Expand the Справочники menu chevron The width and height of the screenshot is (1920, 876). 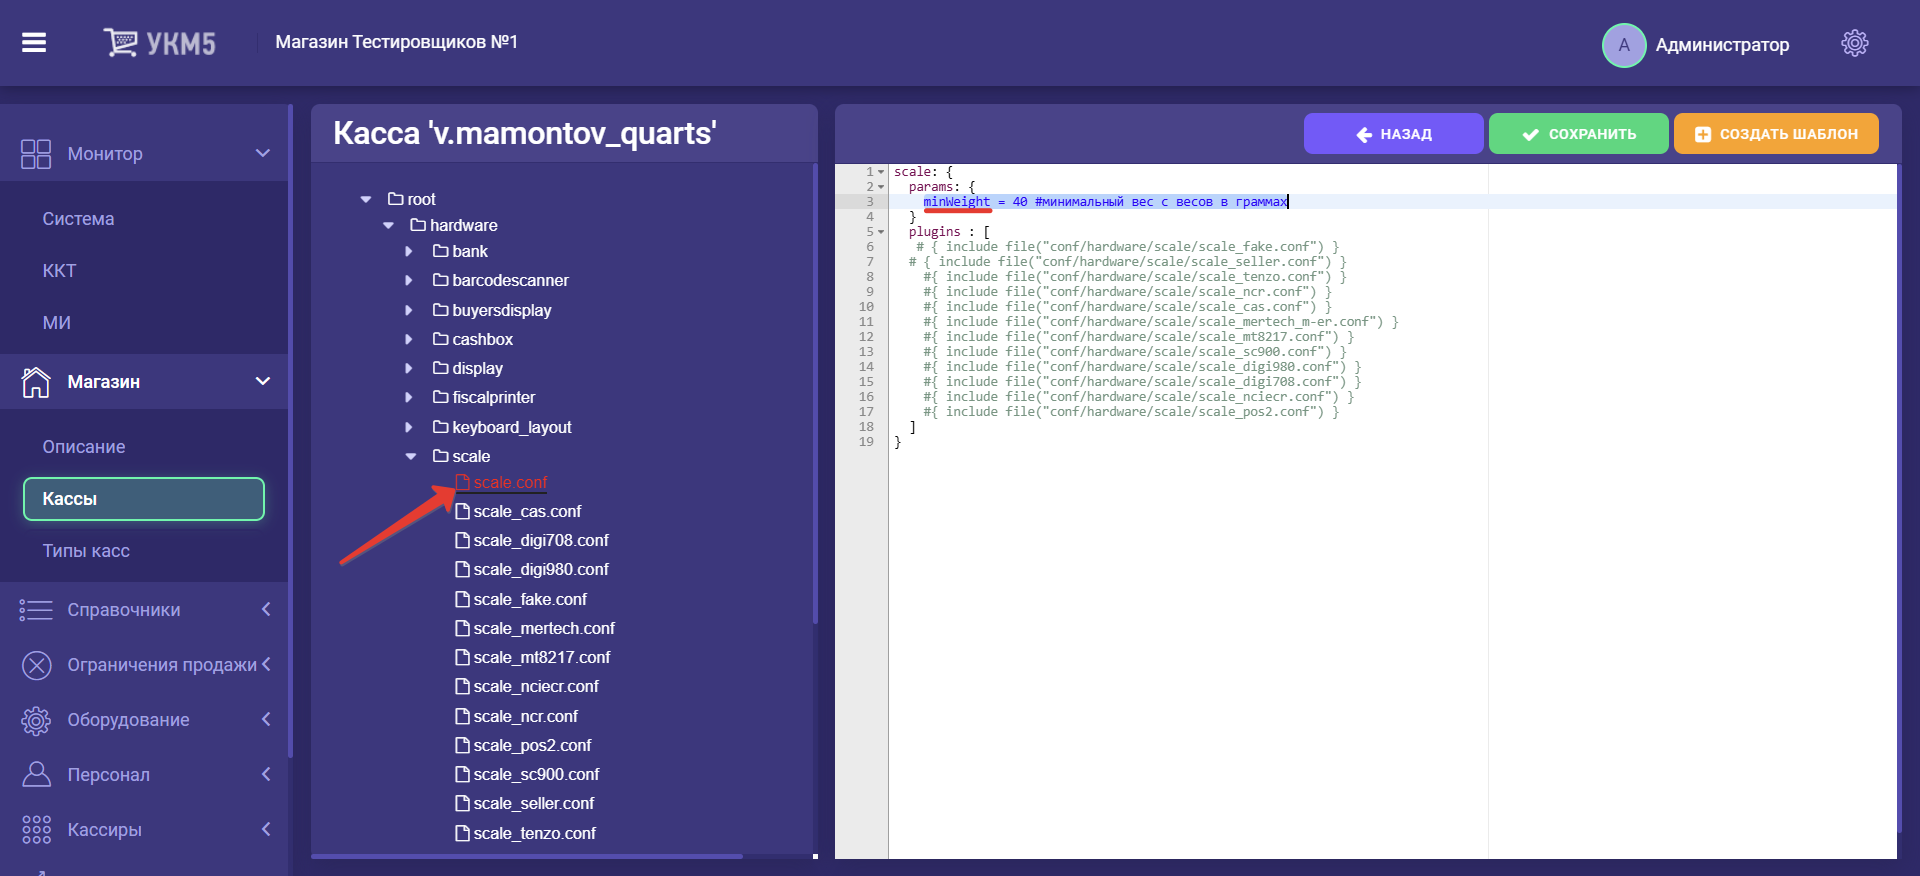click(x=266, y=609)
